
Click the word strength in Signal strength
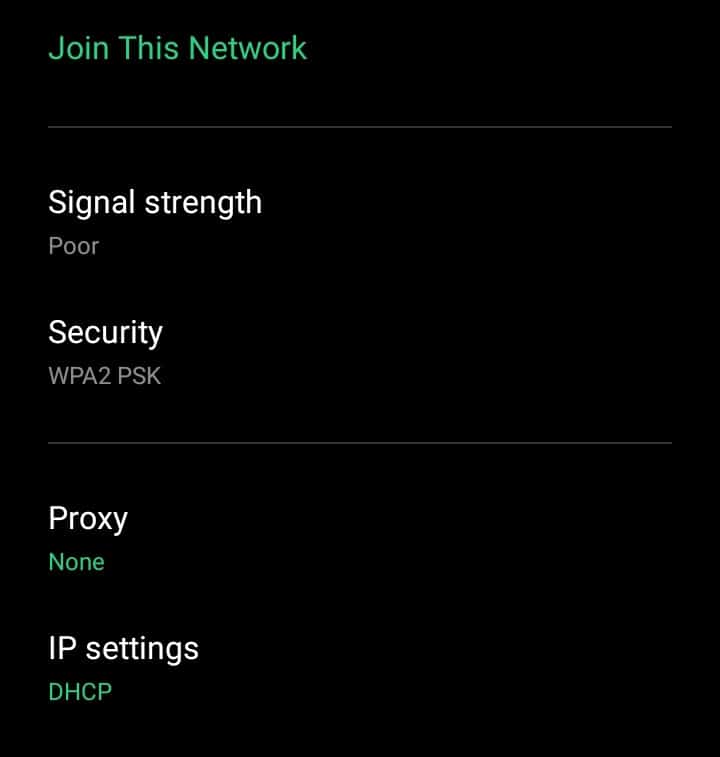point(203,203)
